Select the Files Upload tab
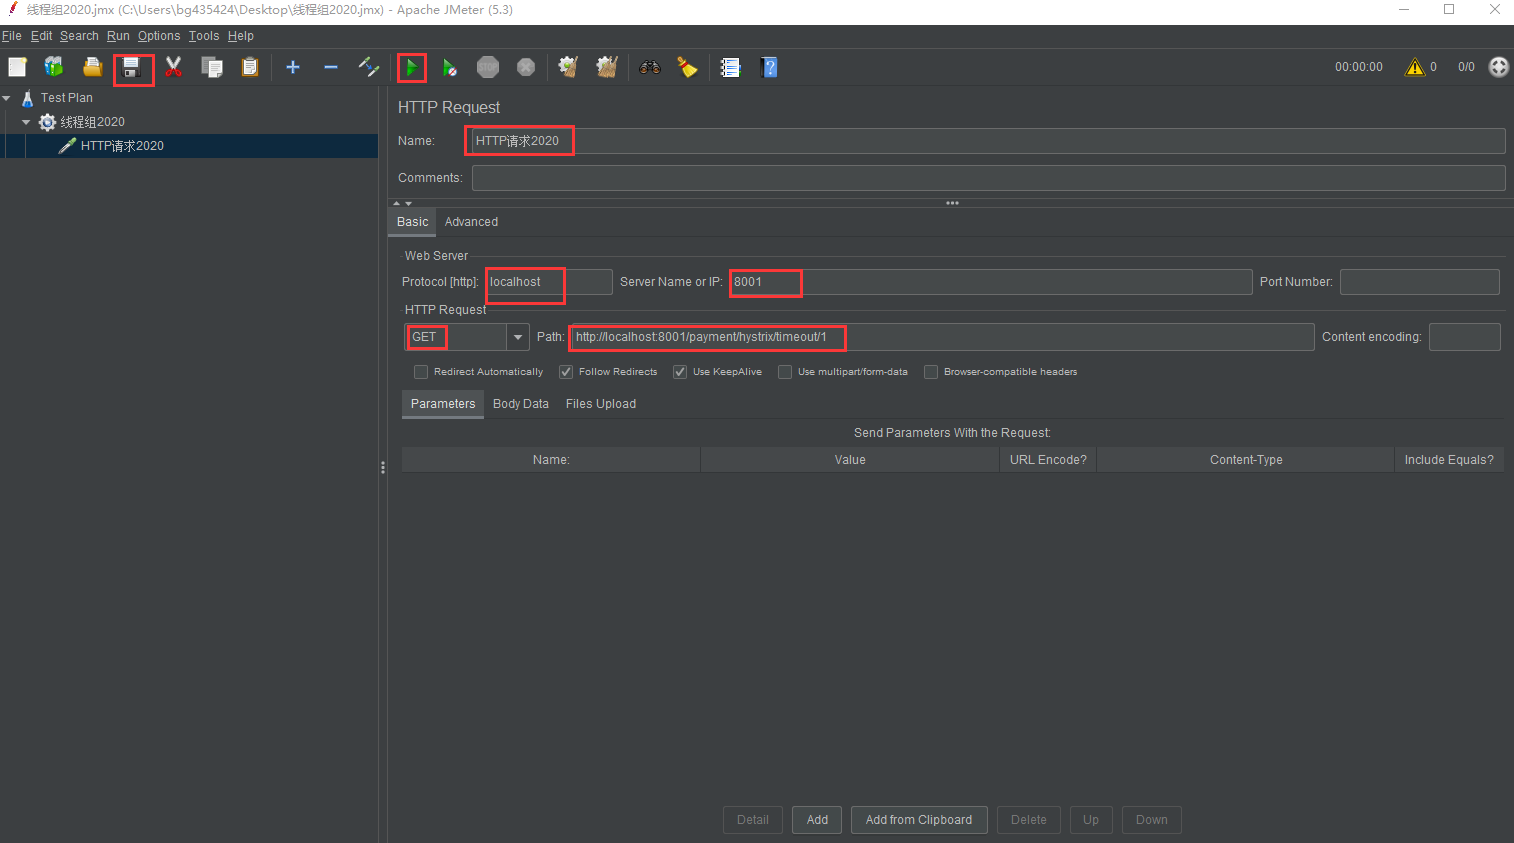 [x=601, y=404]
